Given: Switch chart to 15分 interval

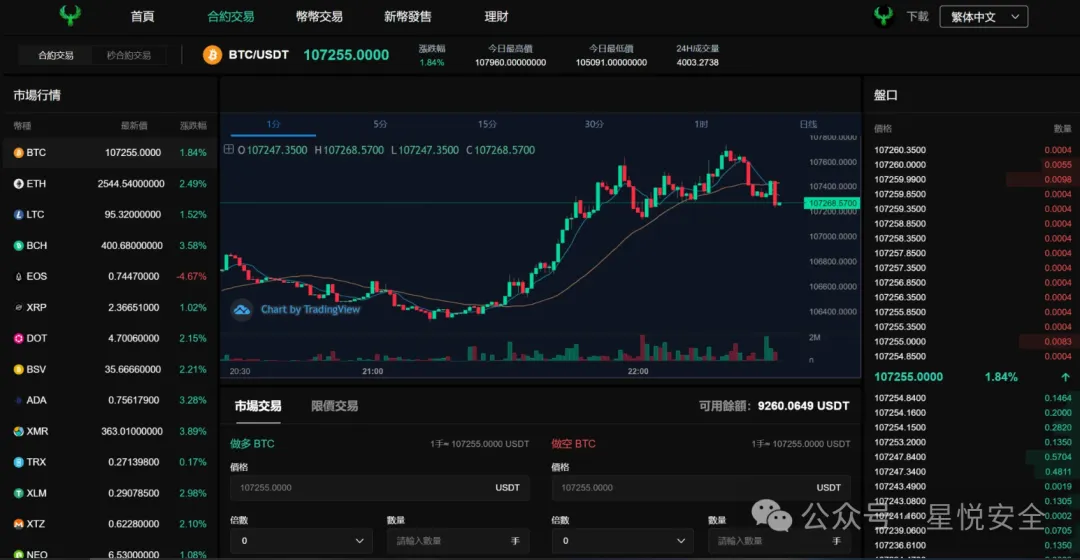Looking at the screenshot, I should pyautogui.click(x=487, y=124).
